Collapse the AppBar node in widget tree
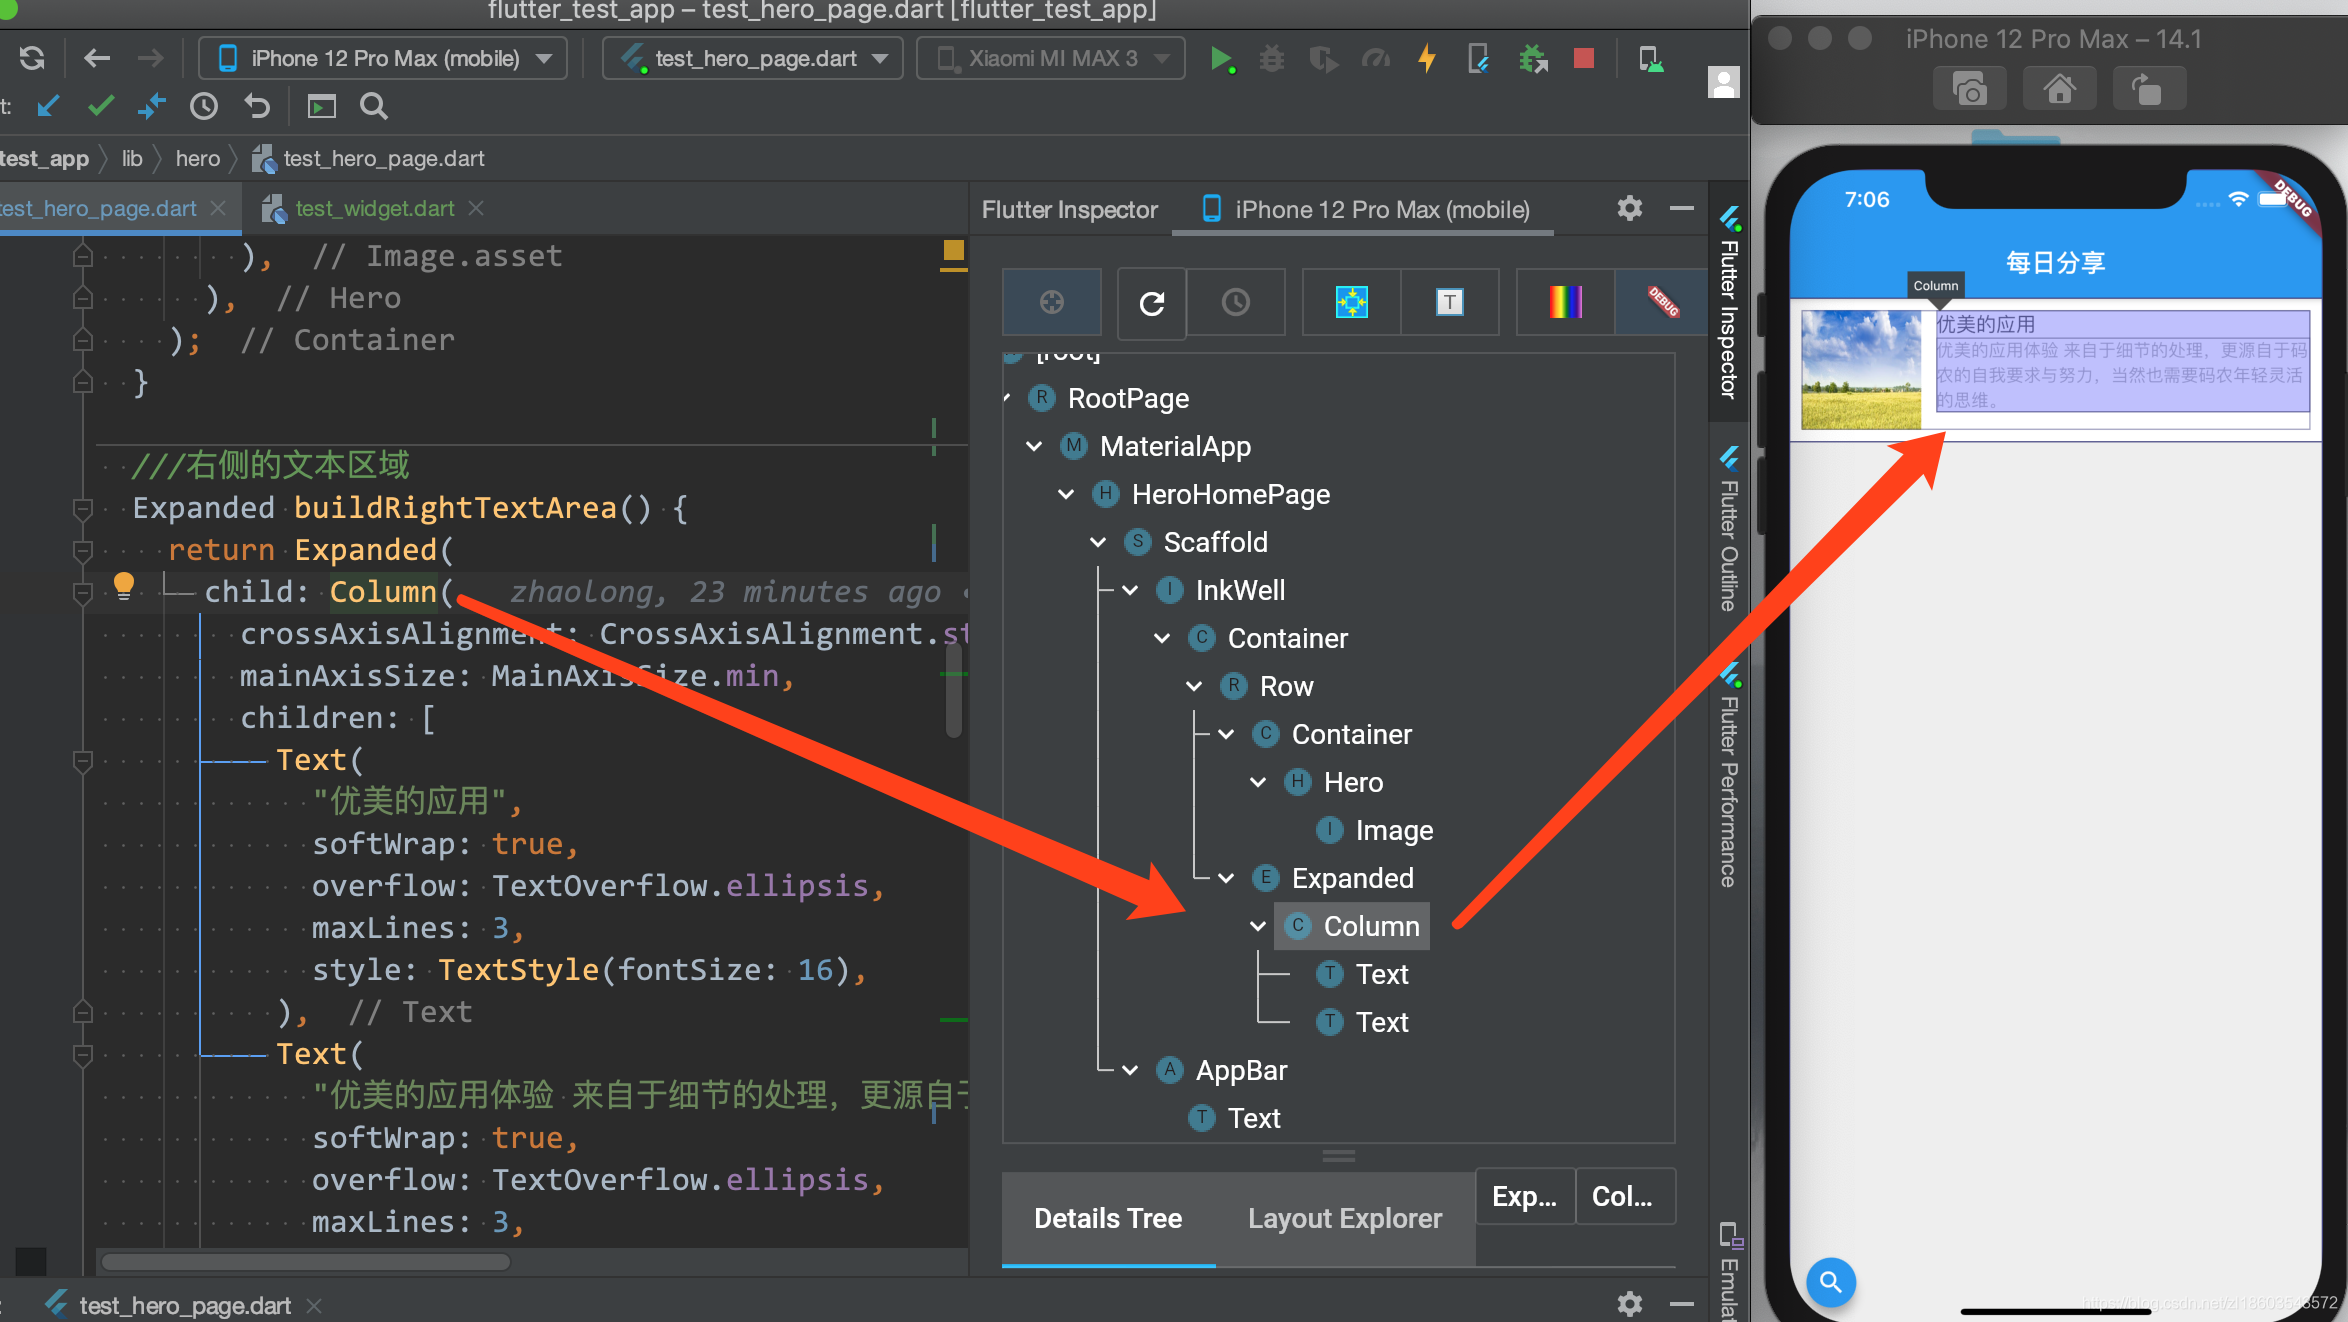This screenshot has height=1322, width=2348. coord(1130,1071)
